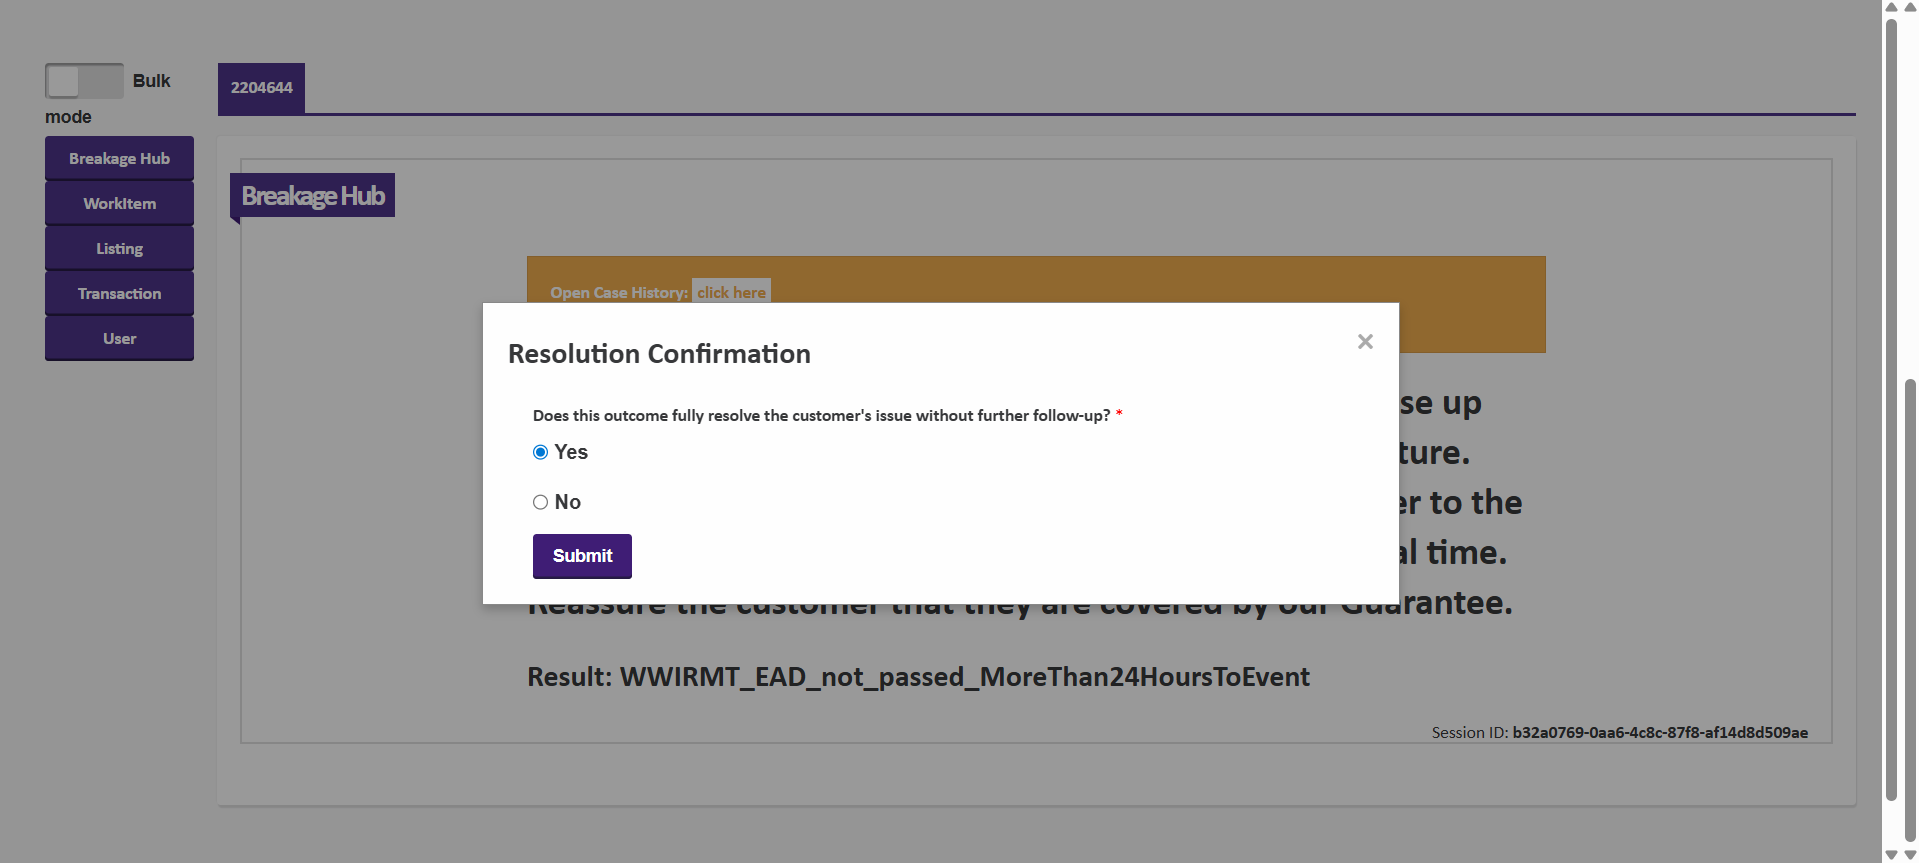Go to the Listing sidebar section
The height and width of the screenshot is (863, 1919).
[119, 249]
